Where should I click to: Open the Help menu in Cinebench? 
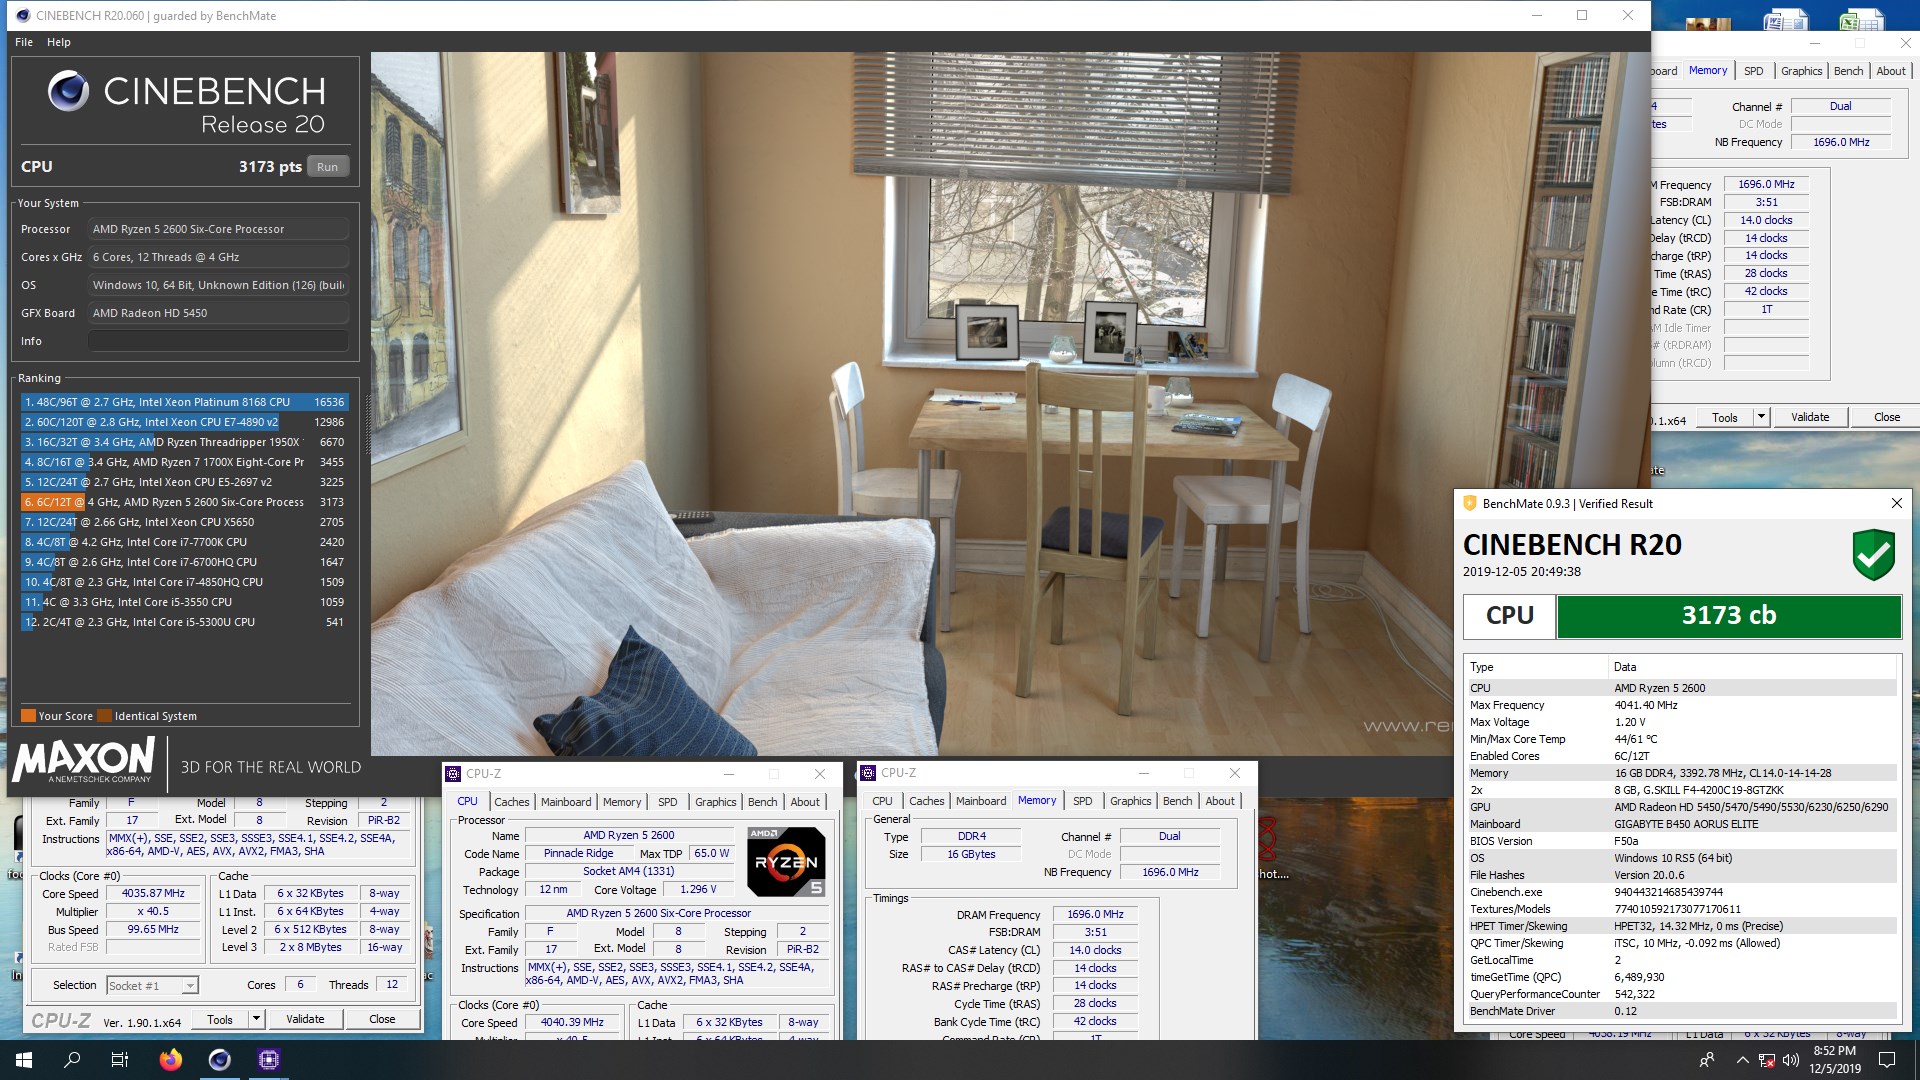[59, 42]
